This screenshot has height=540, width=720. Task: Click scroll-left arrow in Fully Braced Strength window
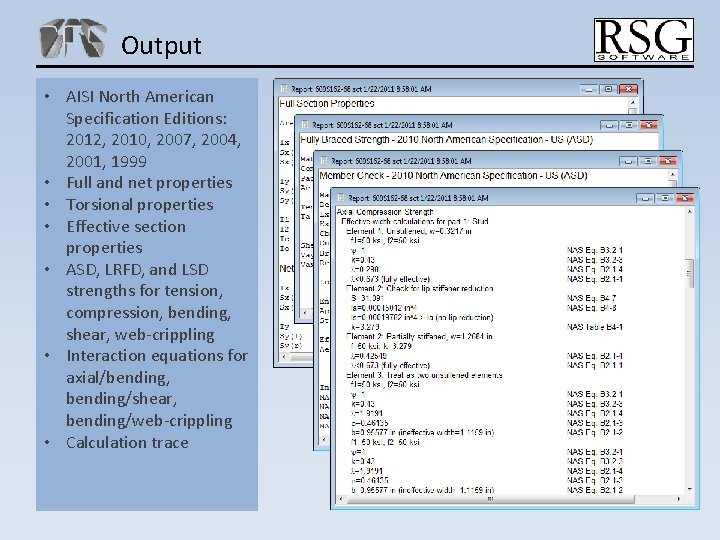(305, 313)
